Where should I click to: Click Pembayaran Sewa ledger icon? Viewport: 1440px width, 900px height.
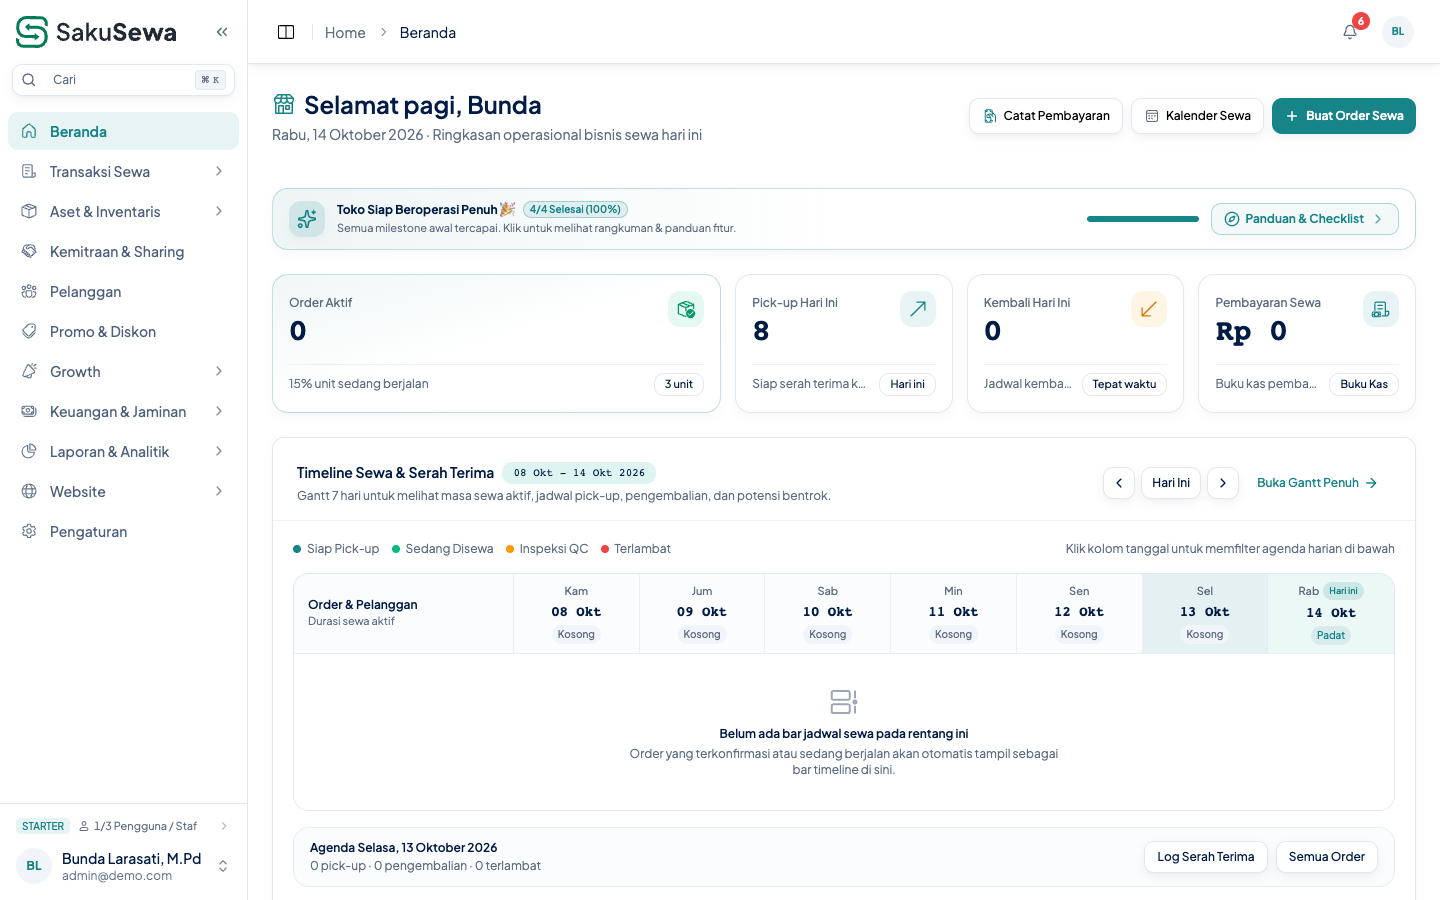tap(1381, 309)
